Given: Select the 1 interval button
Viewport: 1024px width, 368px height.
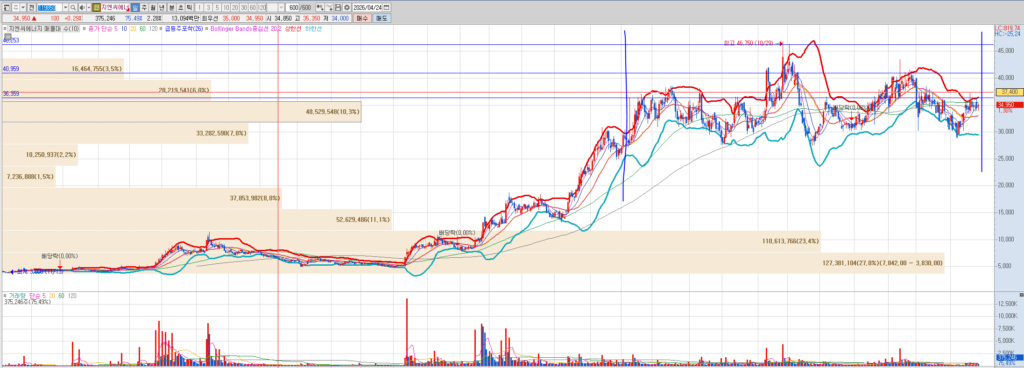Looking at the screenshot, I should 199,7.
